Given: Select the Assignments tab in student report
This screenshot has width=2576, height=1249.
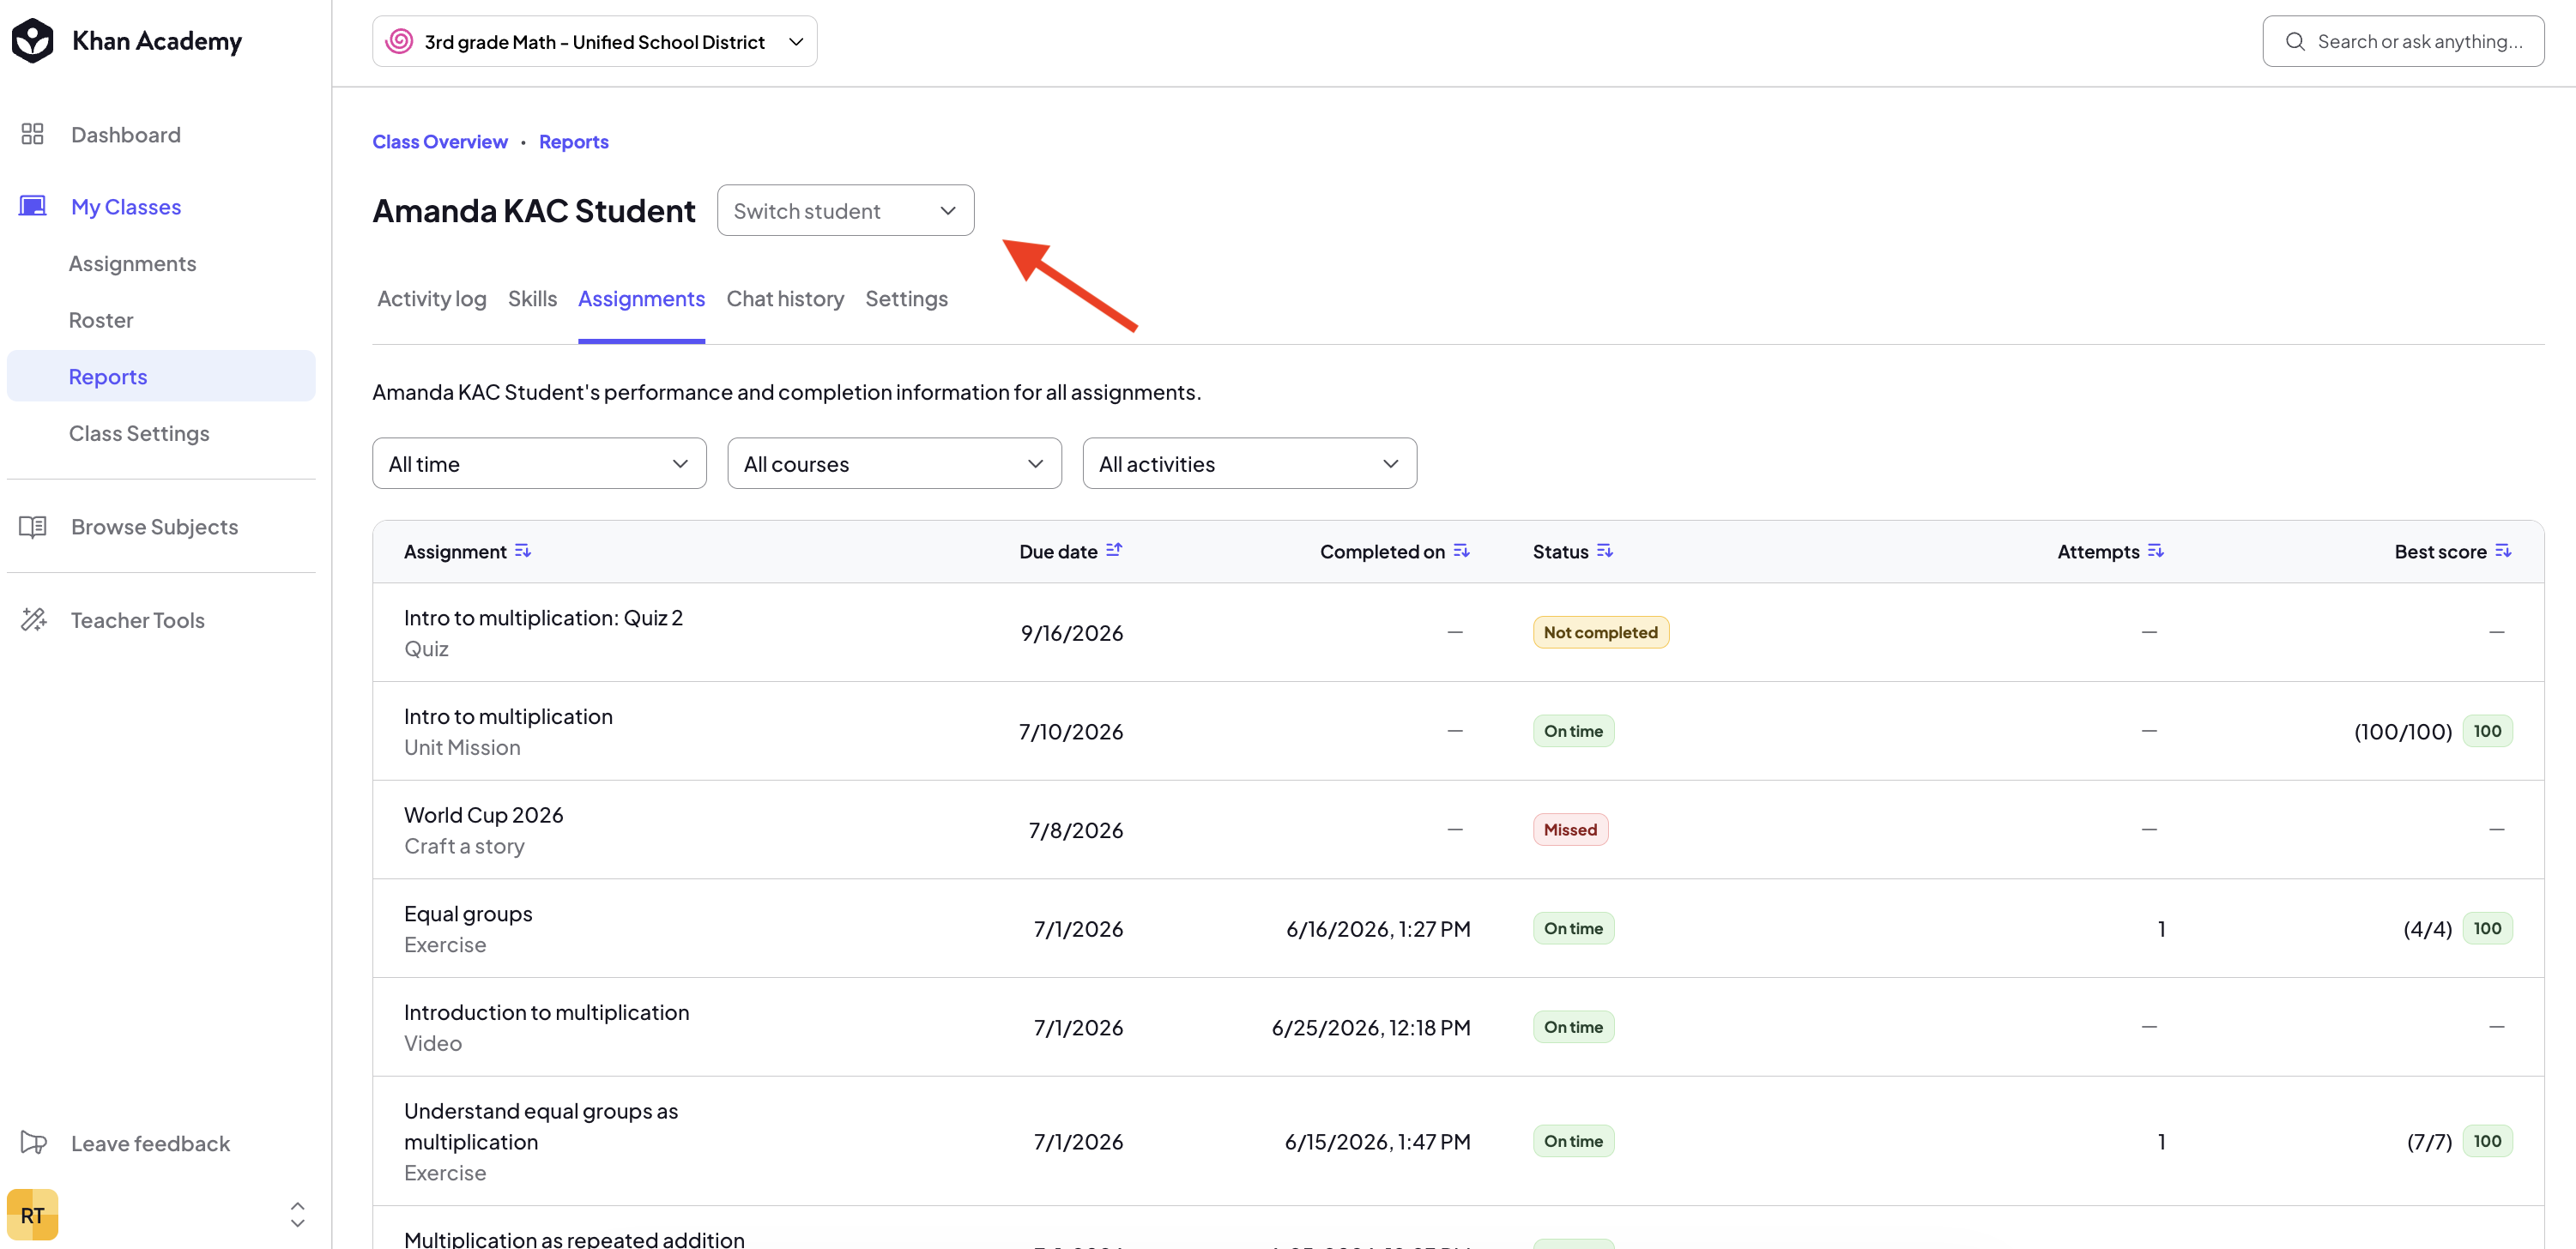Looking at the screenshot, I should 641,298.
